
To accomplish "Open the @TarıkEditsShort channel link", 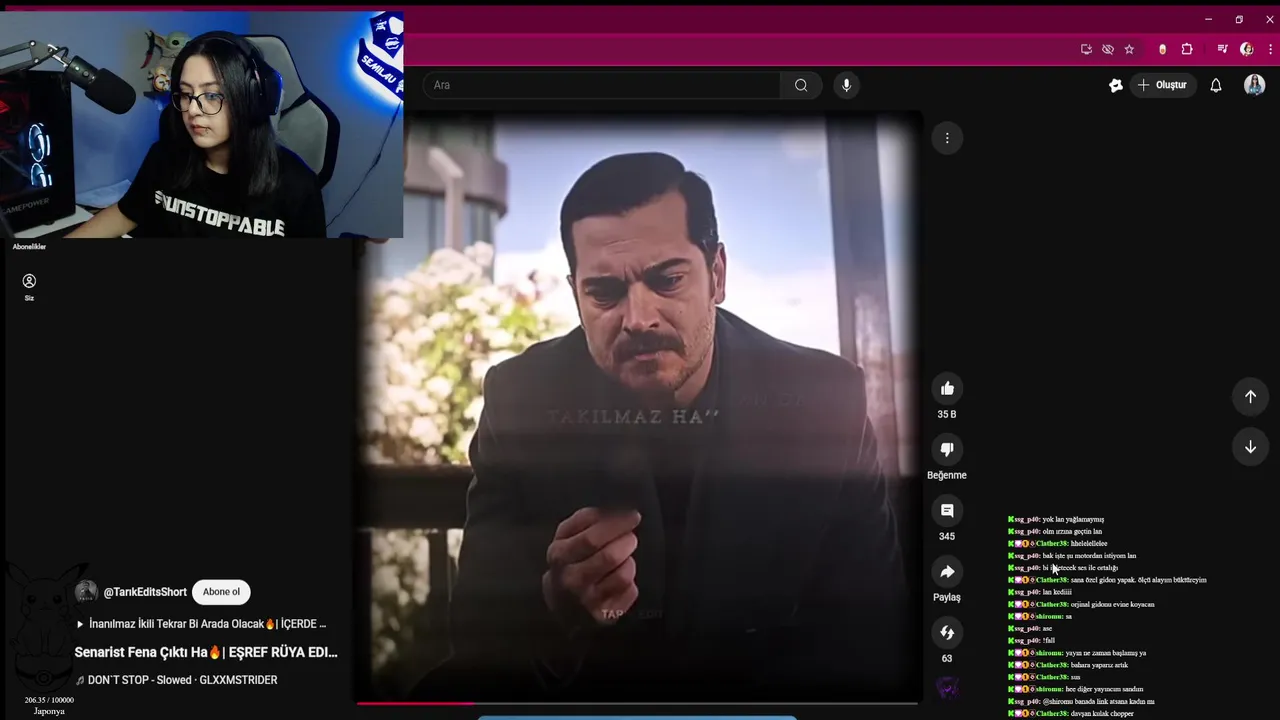I will pyautogui.click(x=145, y=592).
